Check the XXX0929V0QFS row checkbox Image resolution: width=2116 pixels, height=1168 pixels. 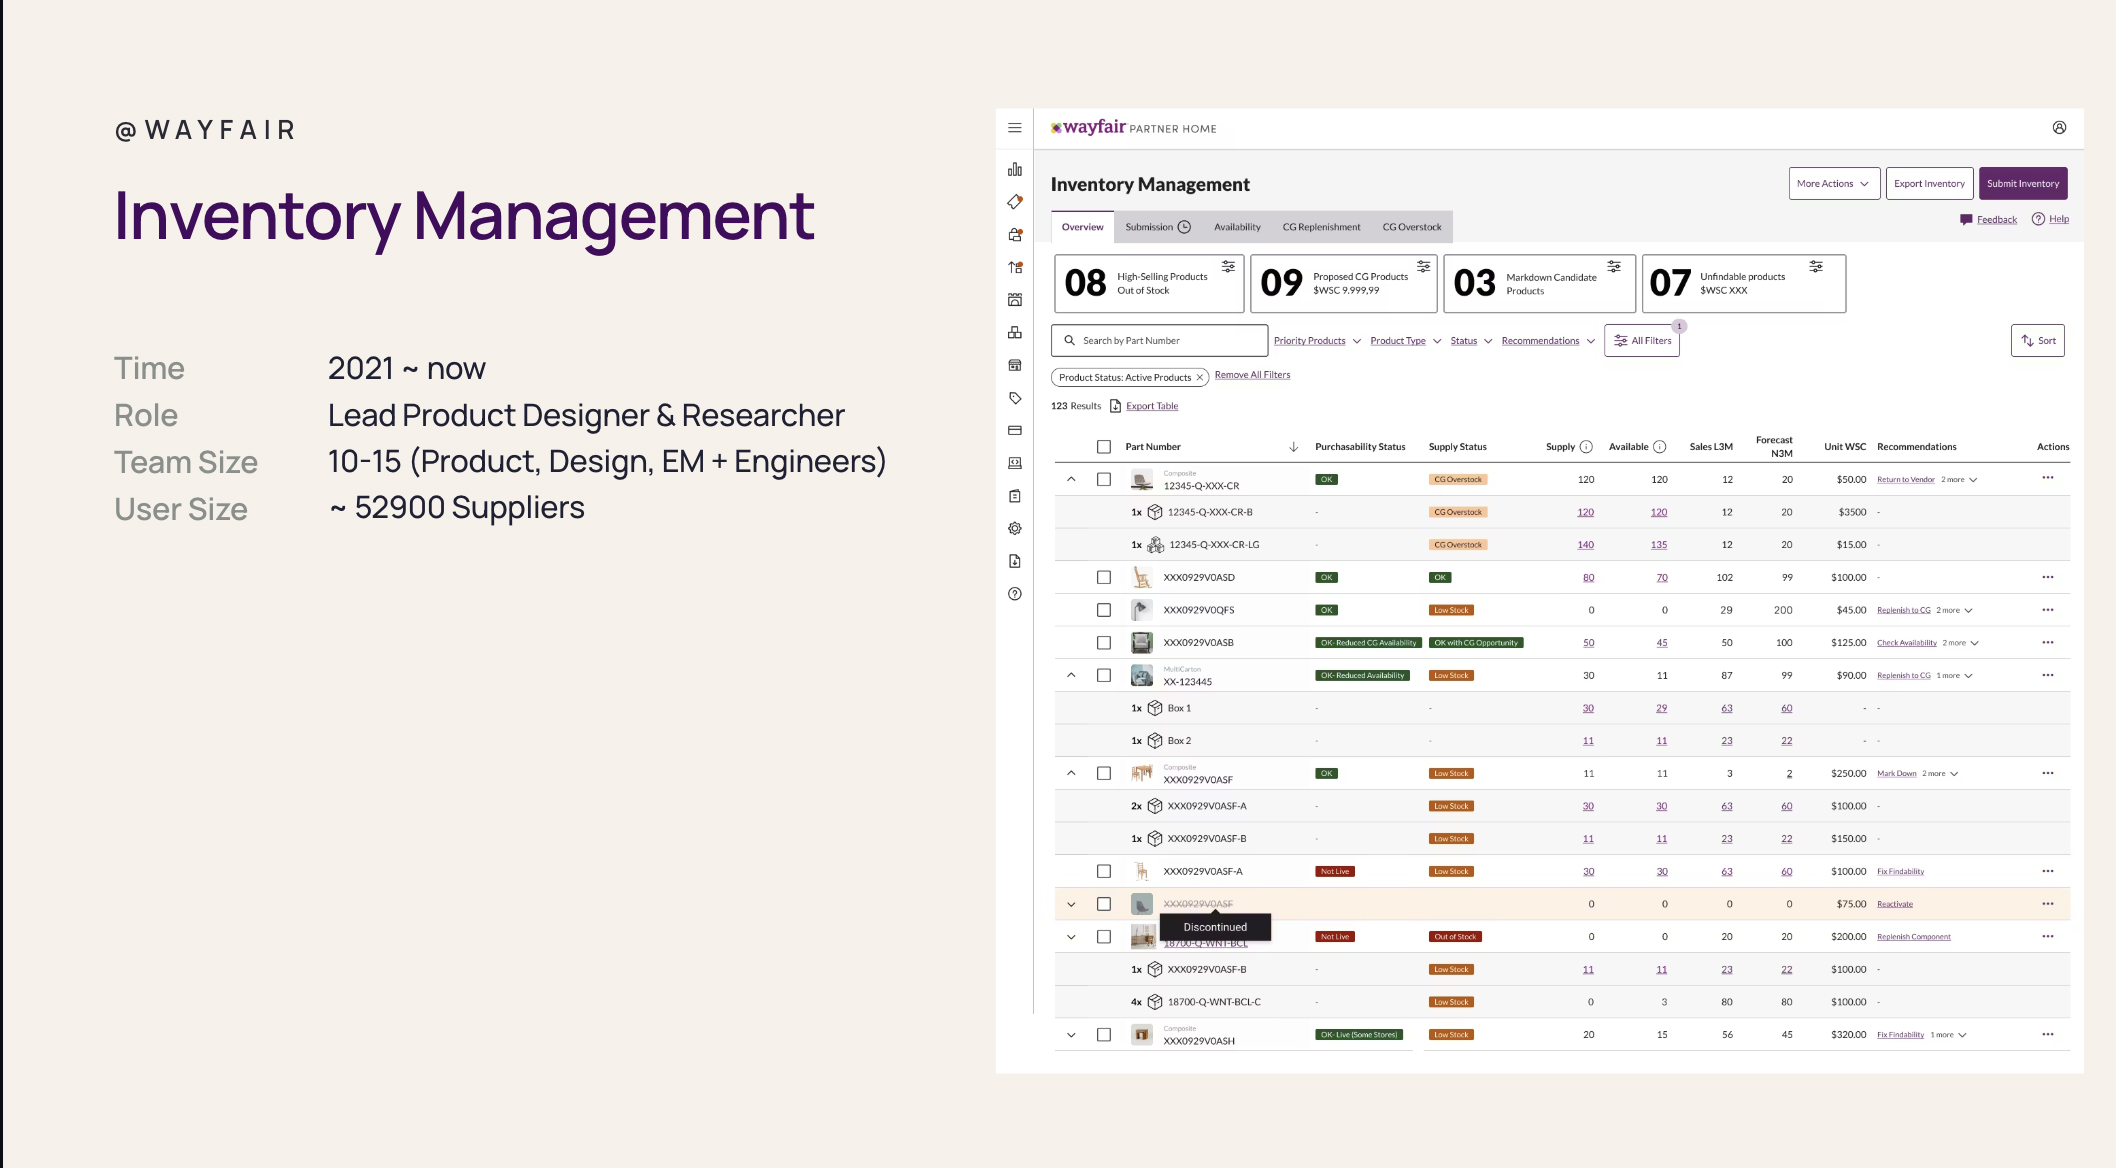click(x=1104, y=610)
